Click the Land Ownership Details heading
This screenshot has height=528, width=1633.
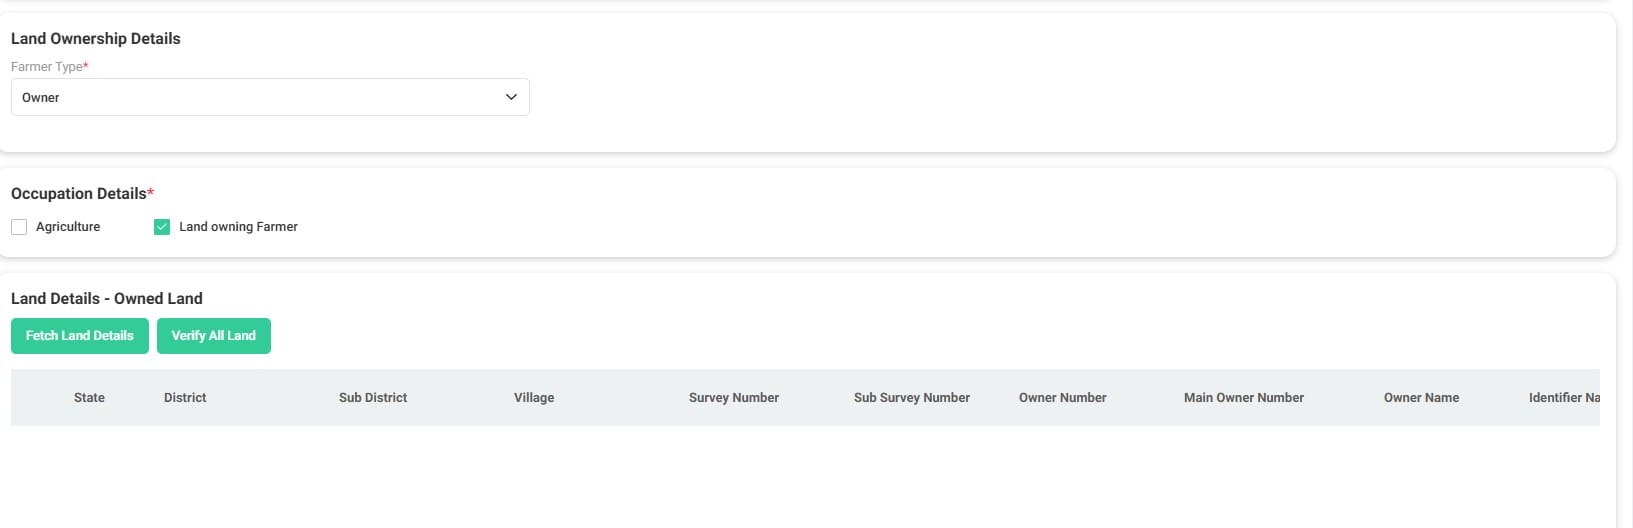(x=96, y=39)
